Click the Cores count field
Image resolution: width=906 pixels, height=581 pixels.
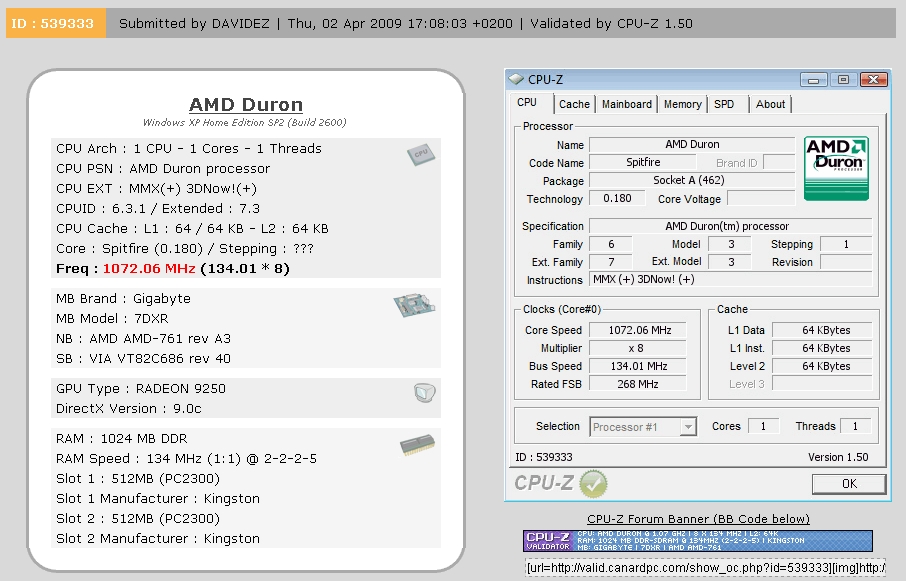pyautogui.click(x=763, y=426)
